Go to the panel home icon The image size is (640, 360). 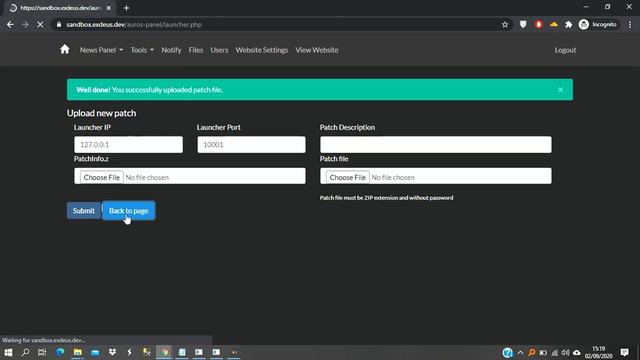[x=64, y=50]
